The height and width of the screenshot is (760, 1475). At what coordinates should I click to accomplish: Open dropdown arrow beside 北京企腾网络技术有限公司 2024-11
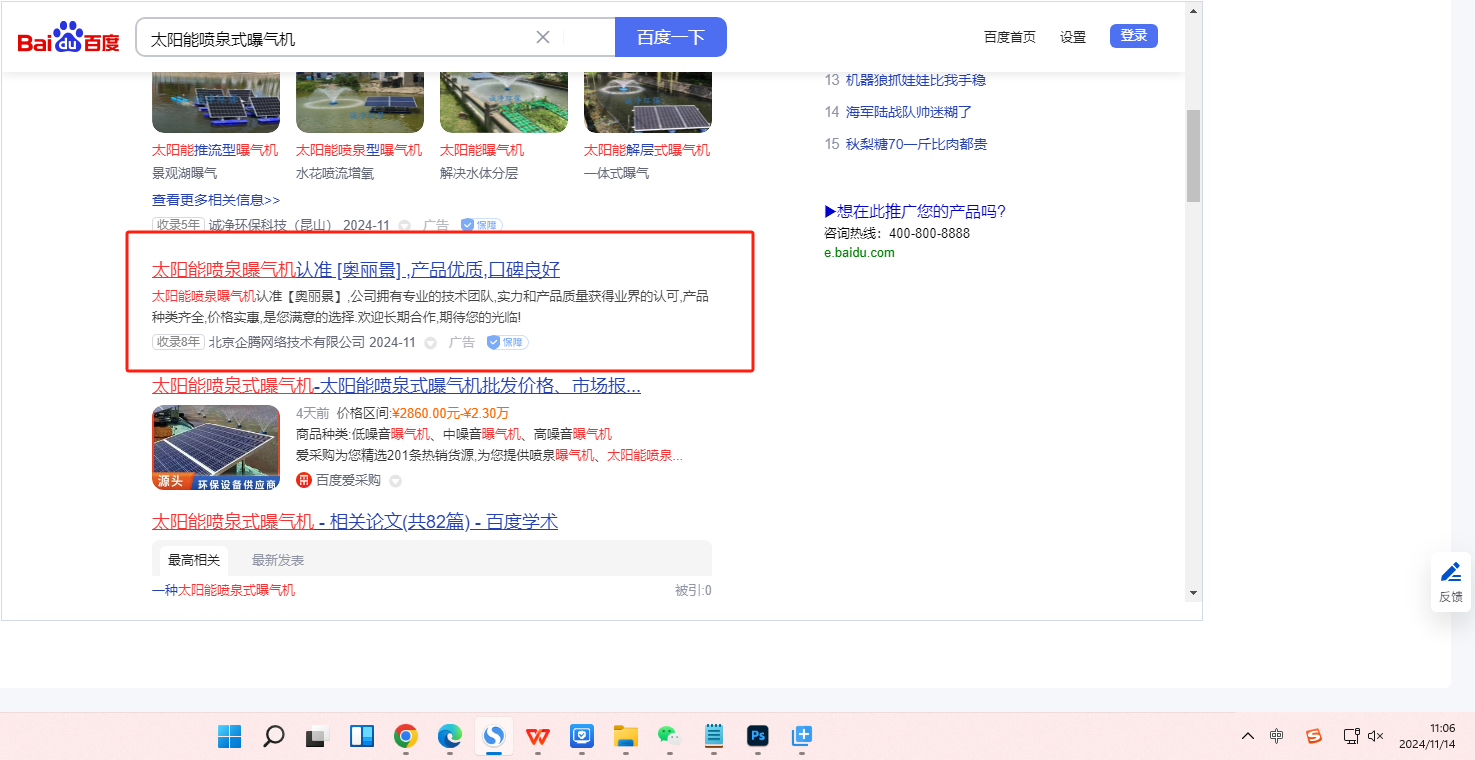coord(431,343)
